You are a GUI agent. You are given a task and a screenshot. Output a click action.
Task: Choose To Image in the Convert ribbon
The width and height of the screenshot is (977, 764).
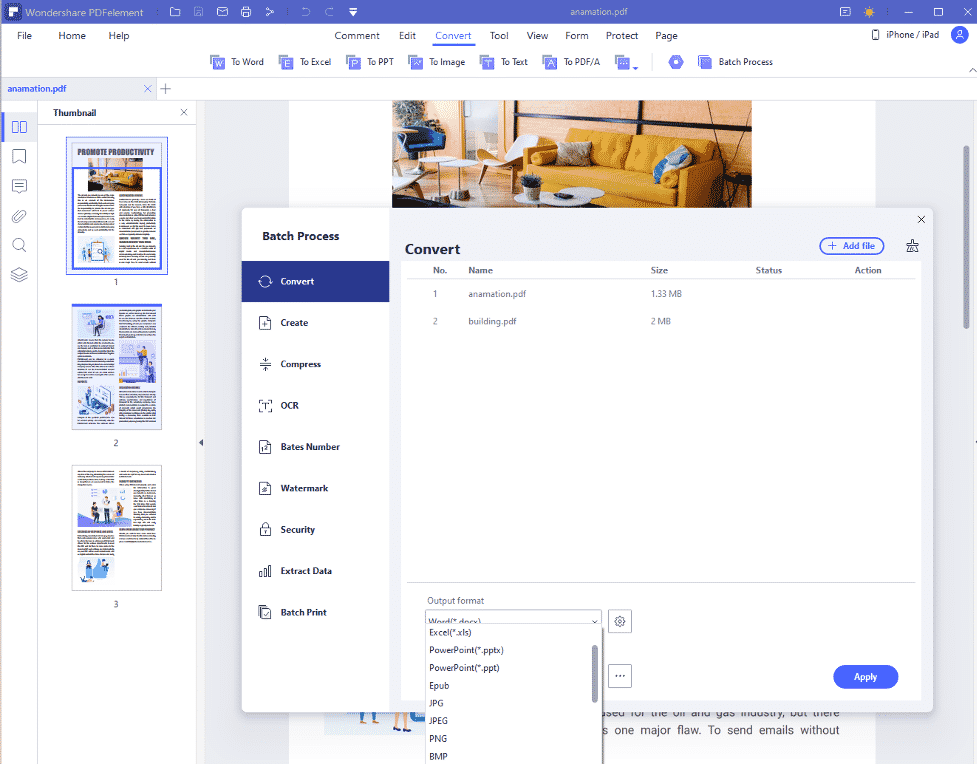[436, 62]
